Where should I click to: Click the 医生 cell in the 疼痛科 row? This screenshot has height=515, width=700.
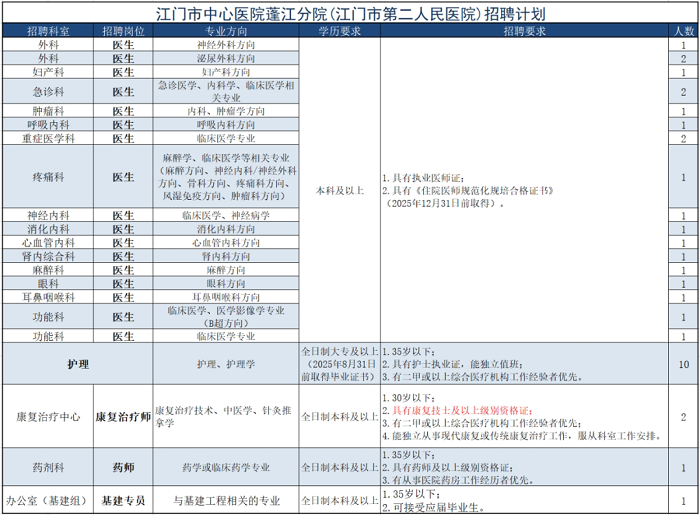(x=123, y=177)
